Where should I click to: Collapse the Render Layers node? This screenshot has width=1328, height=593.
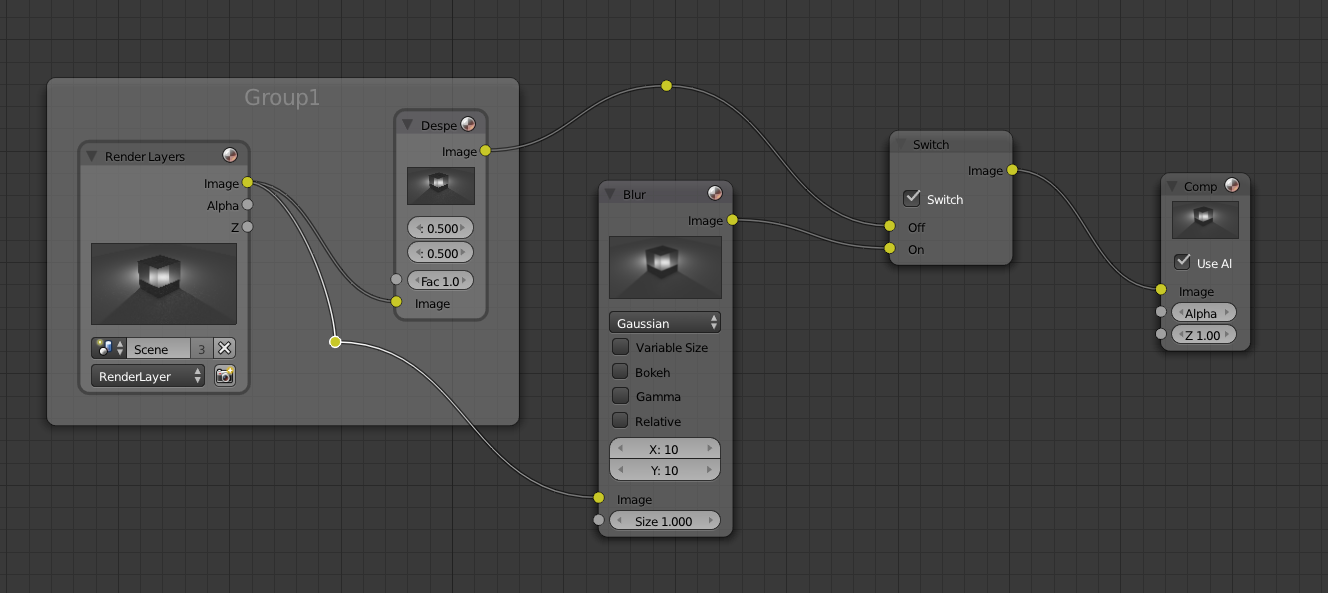click(91, 157)
